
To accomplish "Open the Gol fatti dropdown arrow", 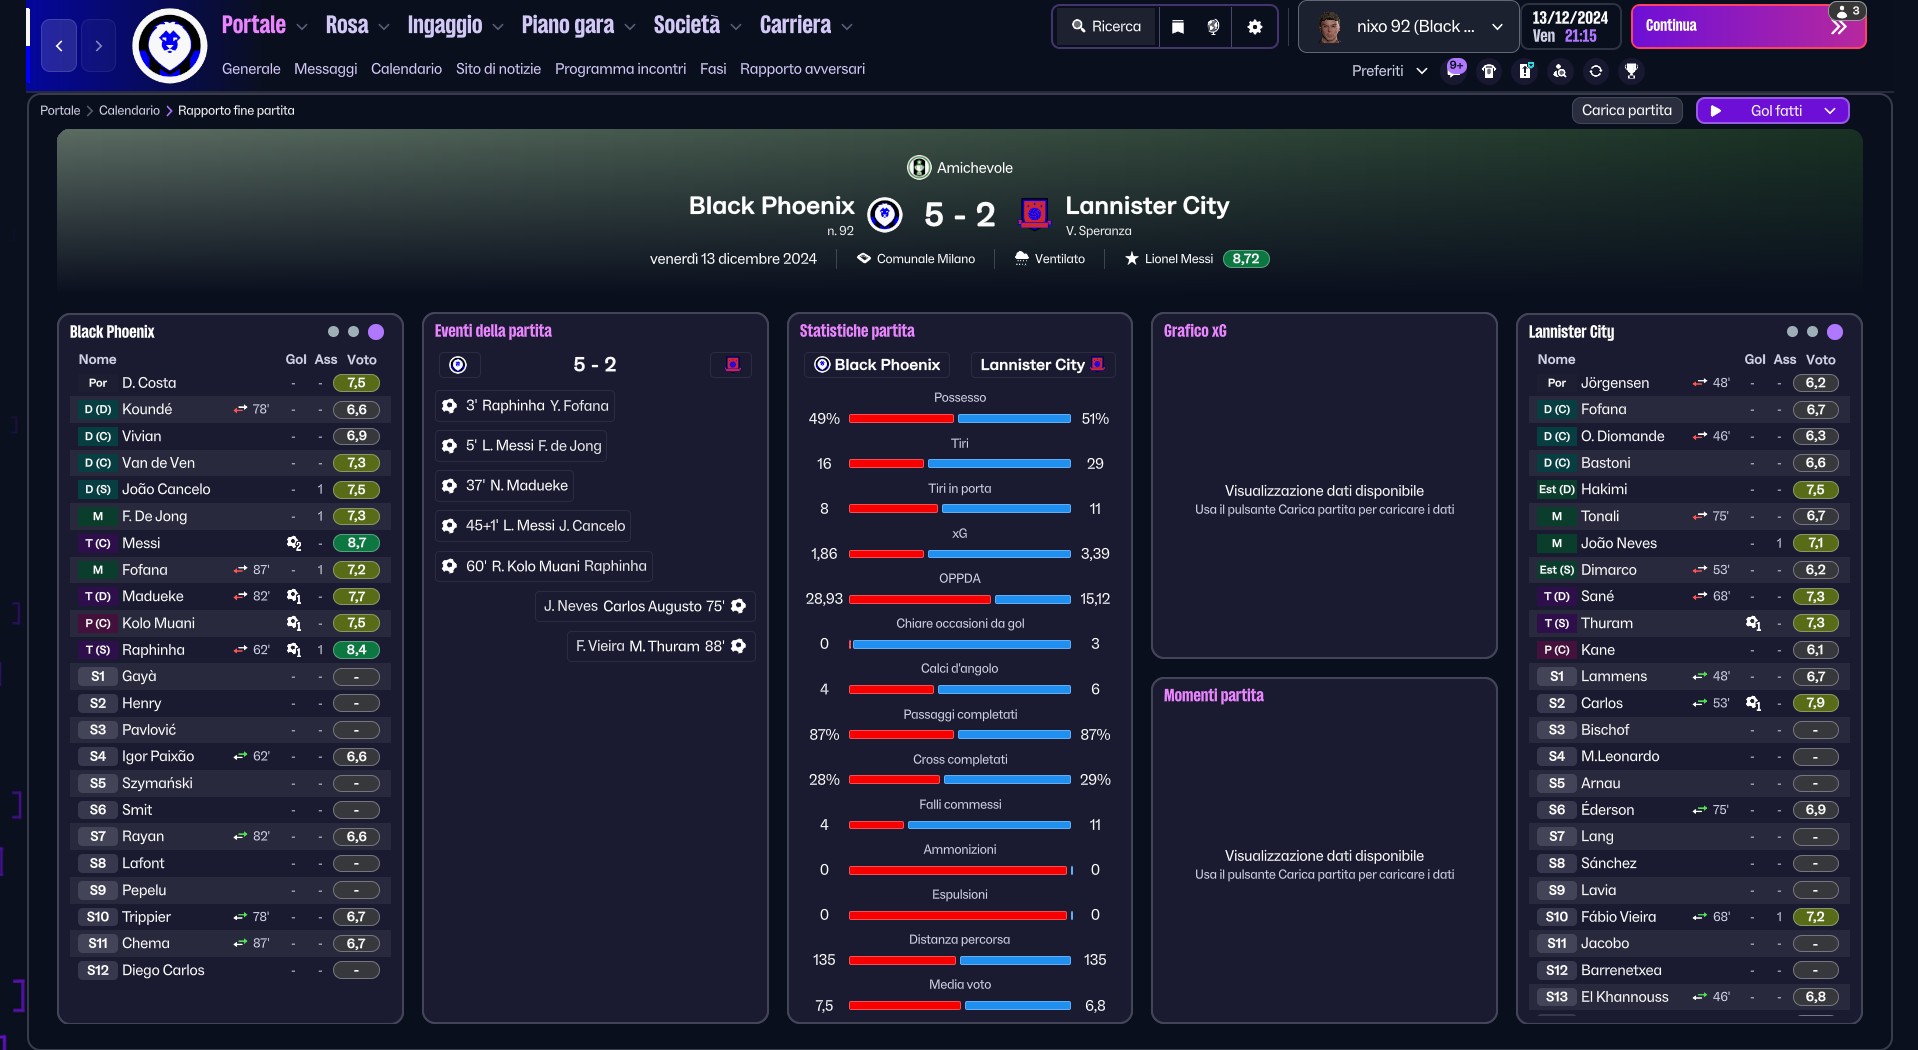I will (1830, 111).
